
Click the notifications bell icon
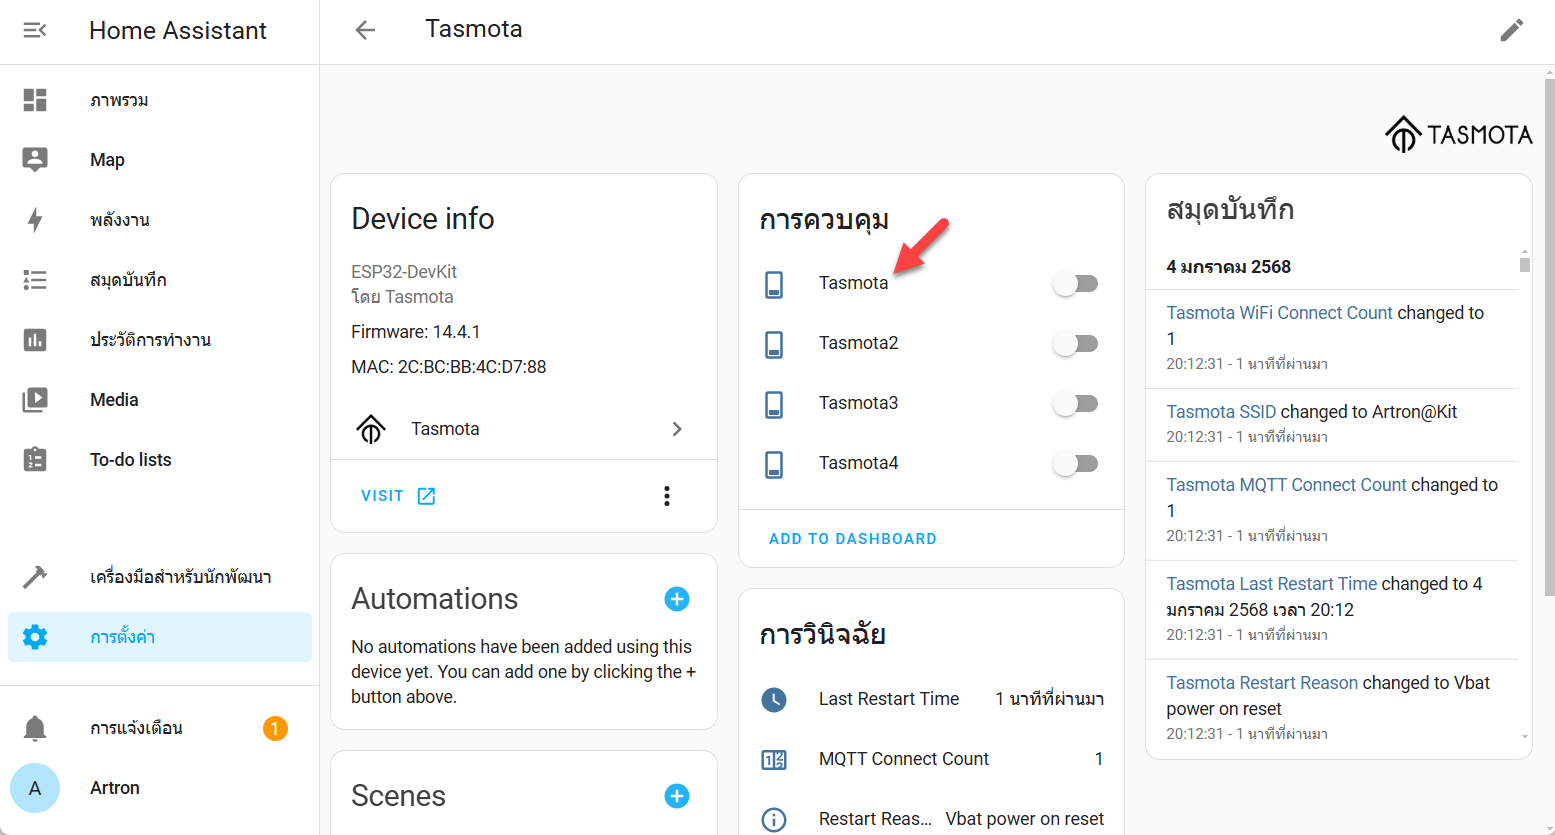click(35, 728)
